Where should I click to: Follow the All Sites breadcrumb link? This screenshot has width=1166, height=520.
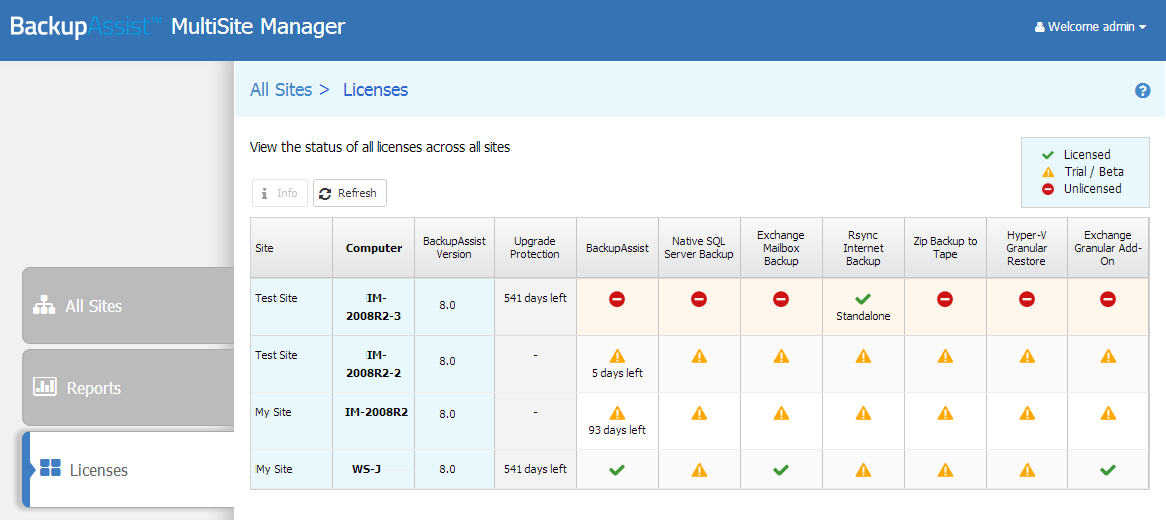[281, 90]
